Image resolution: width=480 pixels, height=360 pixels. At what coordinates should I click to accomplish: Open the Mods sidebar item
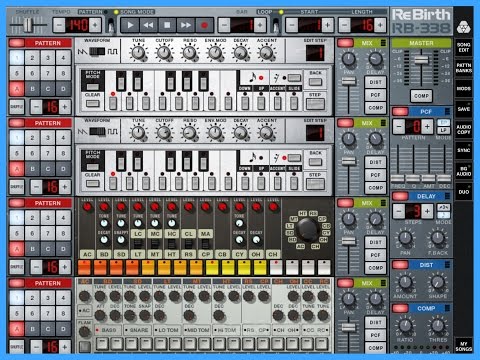click(464, 89)
